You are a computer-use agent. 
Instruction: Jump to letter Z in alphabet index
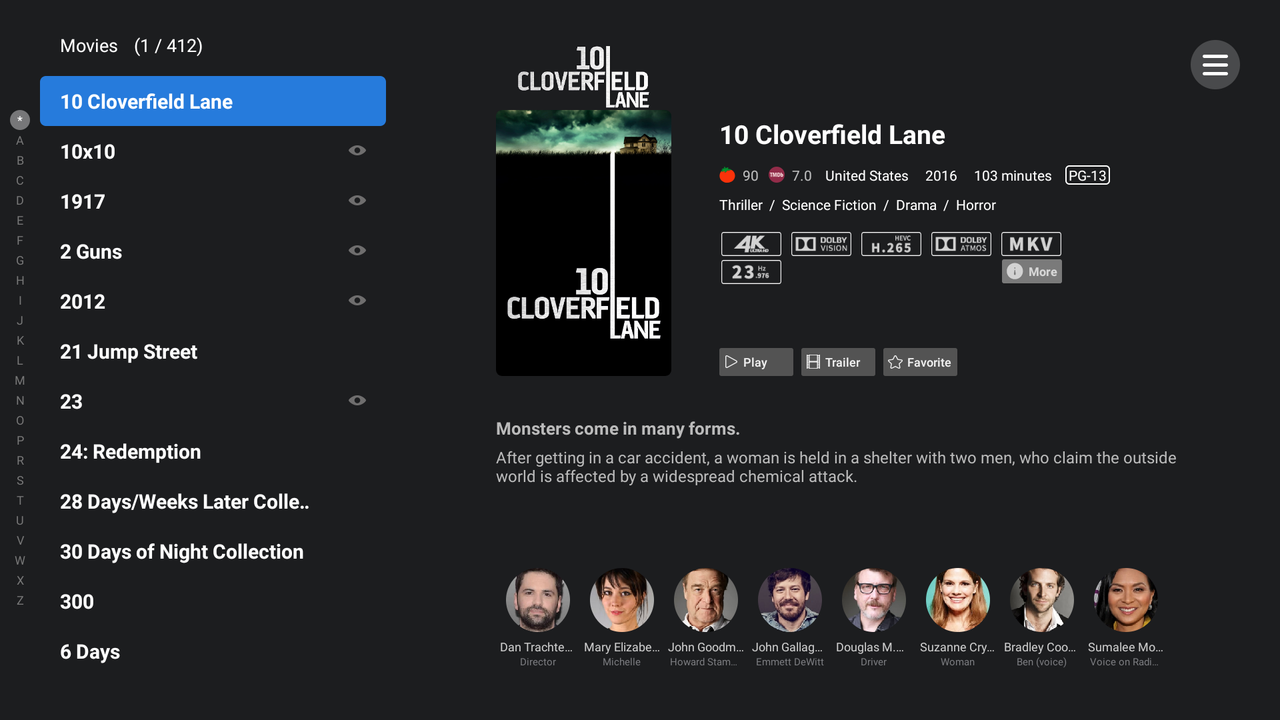(x=20, y=600)
